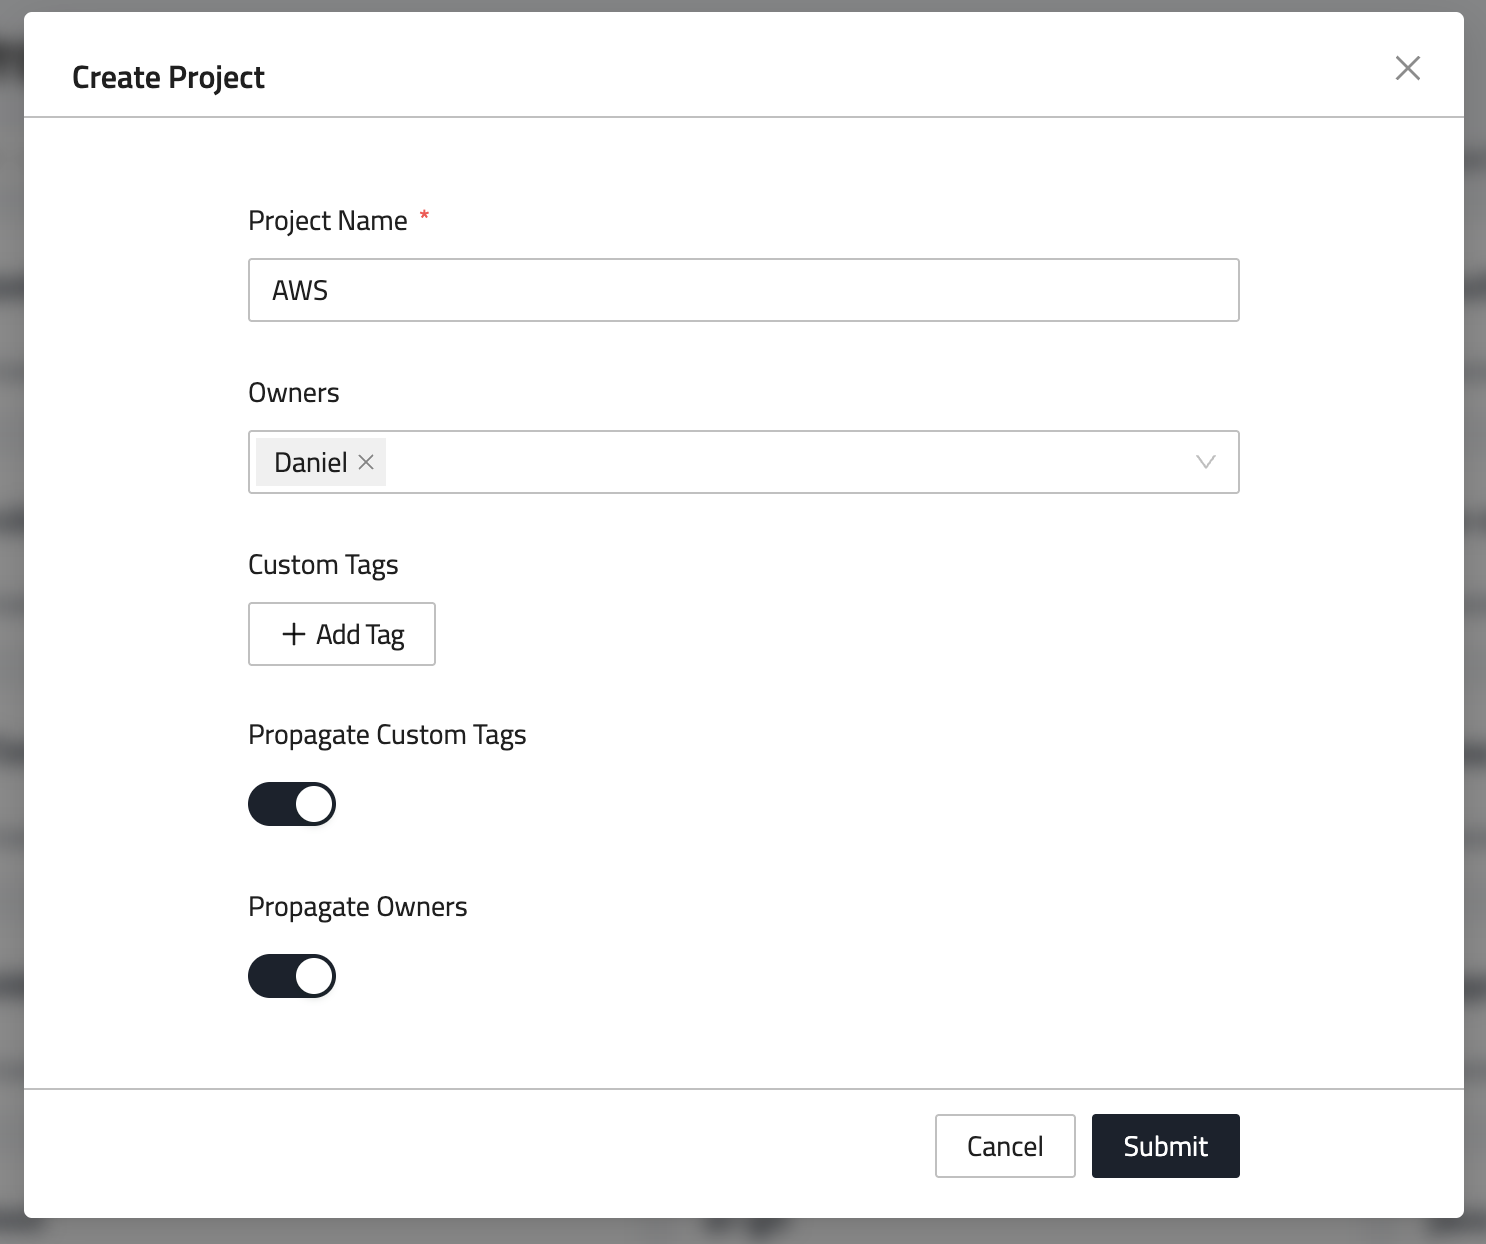Click the empty area of Owners selector
The height and width of the screenshot is (1244, 1486).
pyautogui.click(x=780, y=462)
